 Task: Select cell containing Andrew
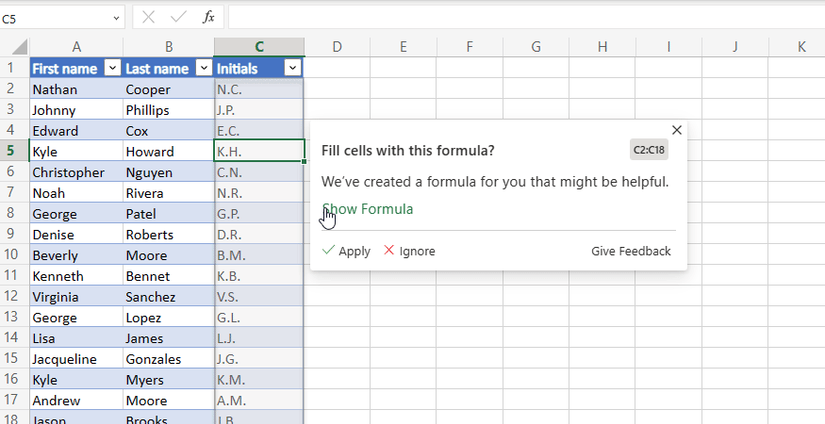[76, 400]
